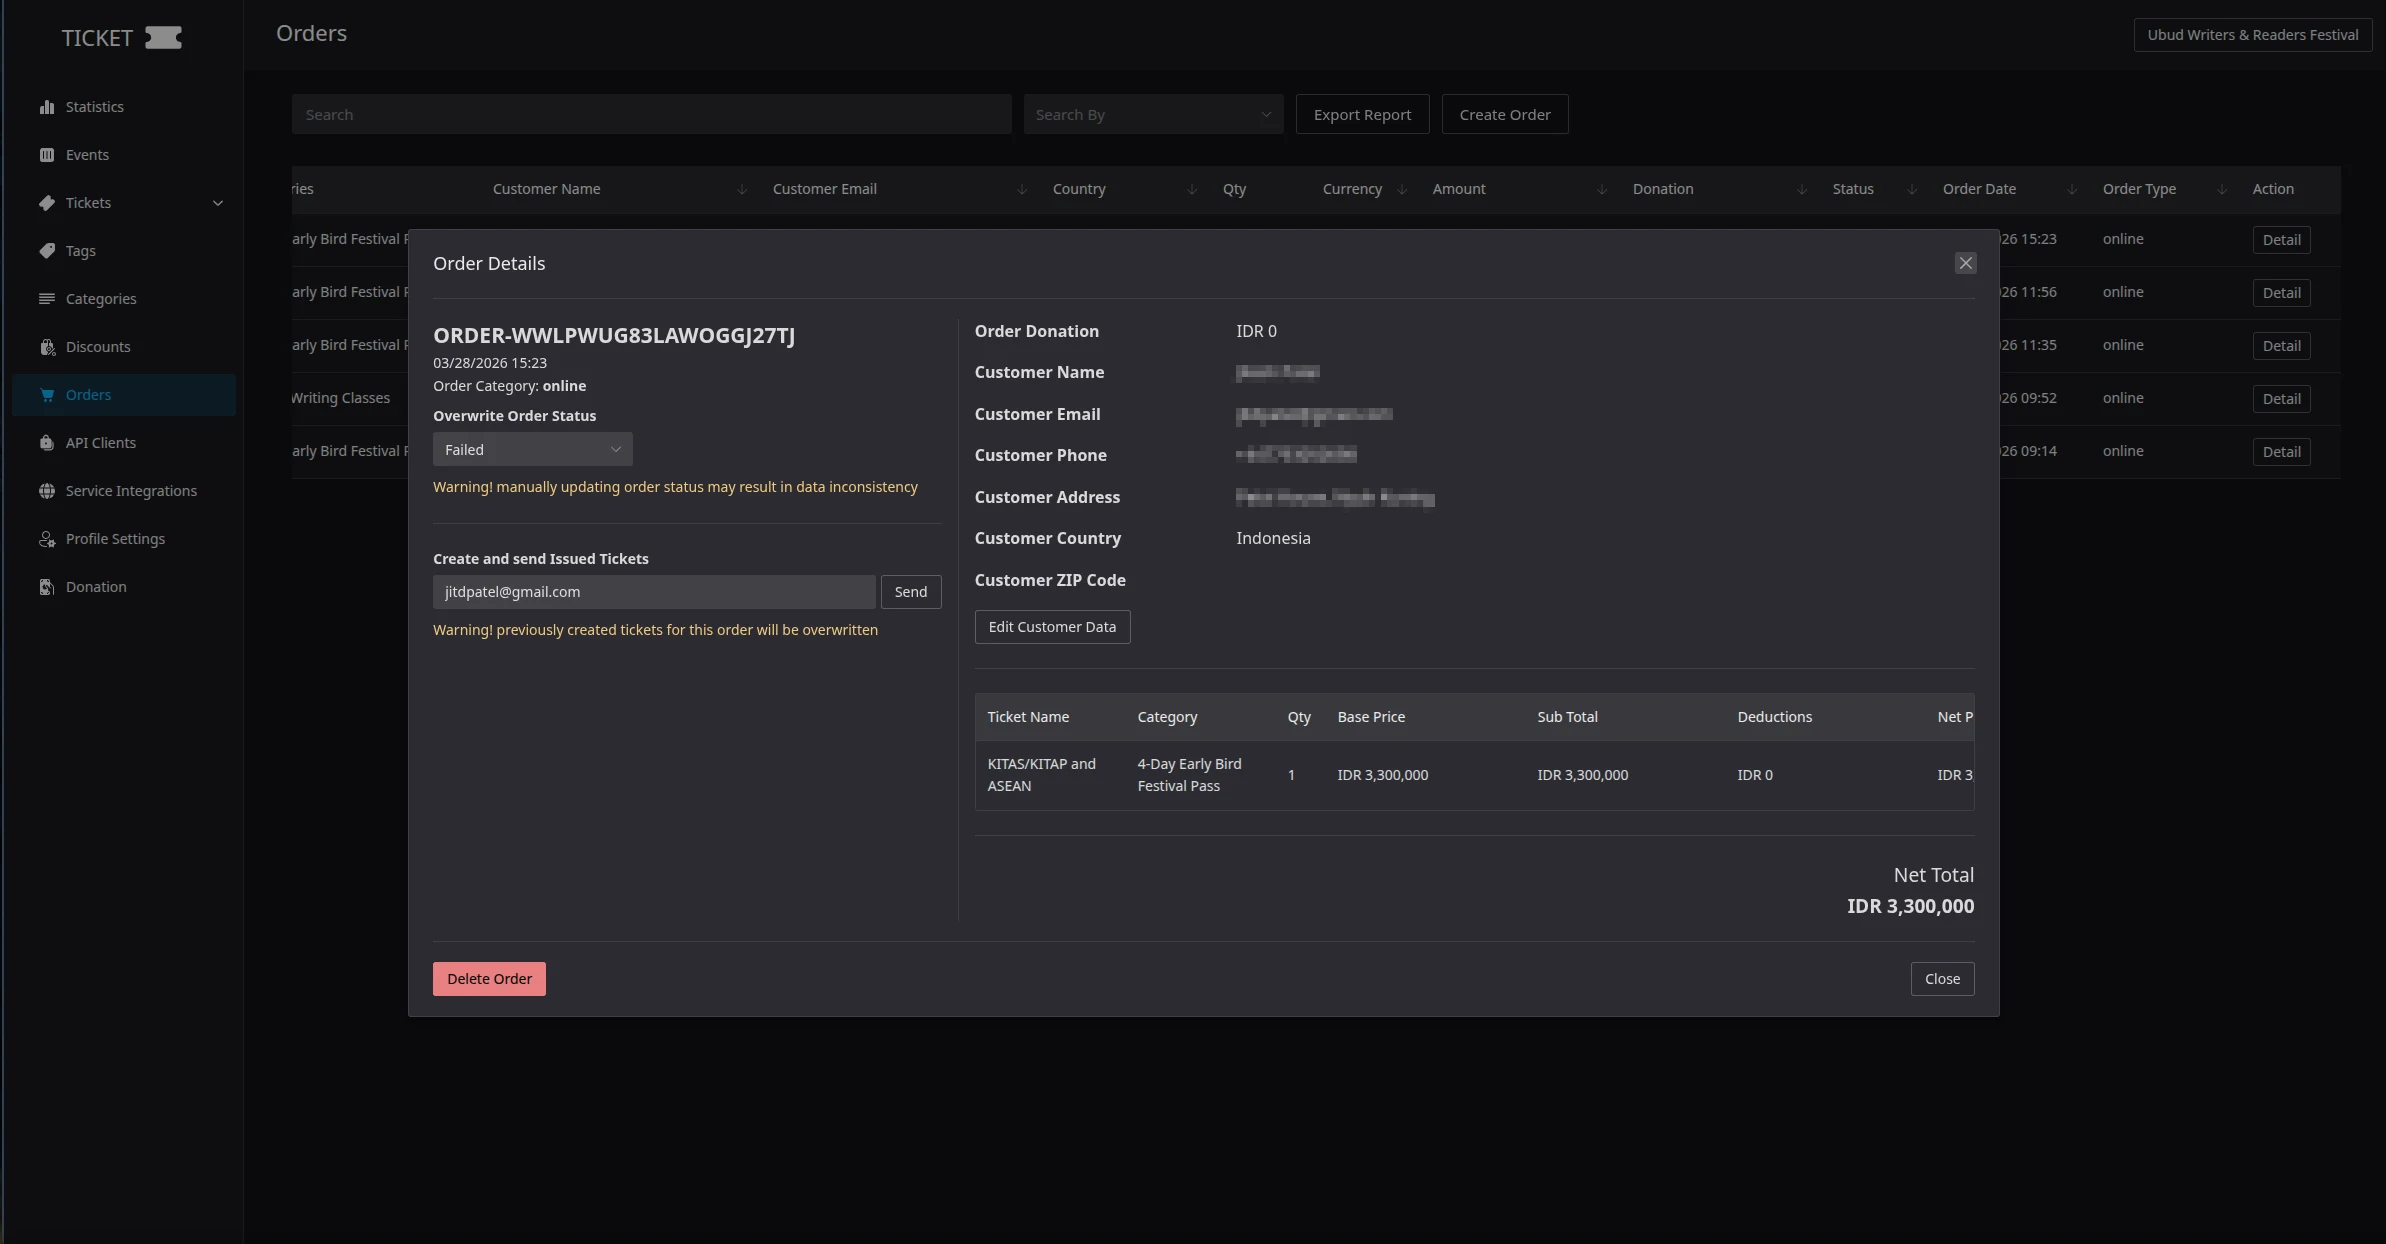Click the red Delete Order button

coord(489,979)
